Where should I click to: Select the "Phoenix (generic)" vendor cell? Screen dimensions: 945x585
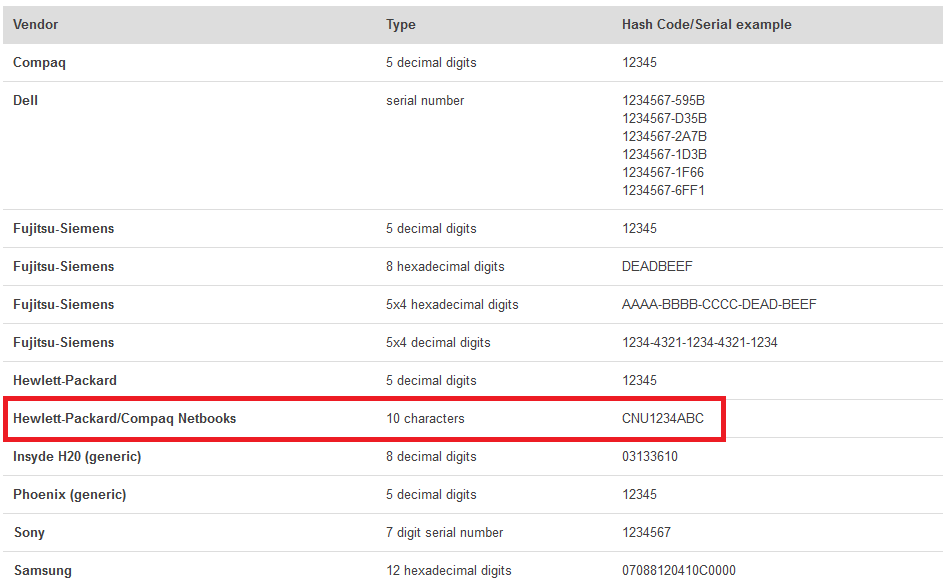pos(70,495)
